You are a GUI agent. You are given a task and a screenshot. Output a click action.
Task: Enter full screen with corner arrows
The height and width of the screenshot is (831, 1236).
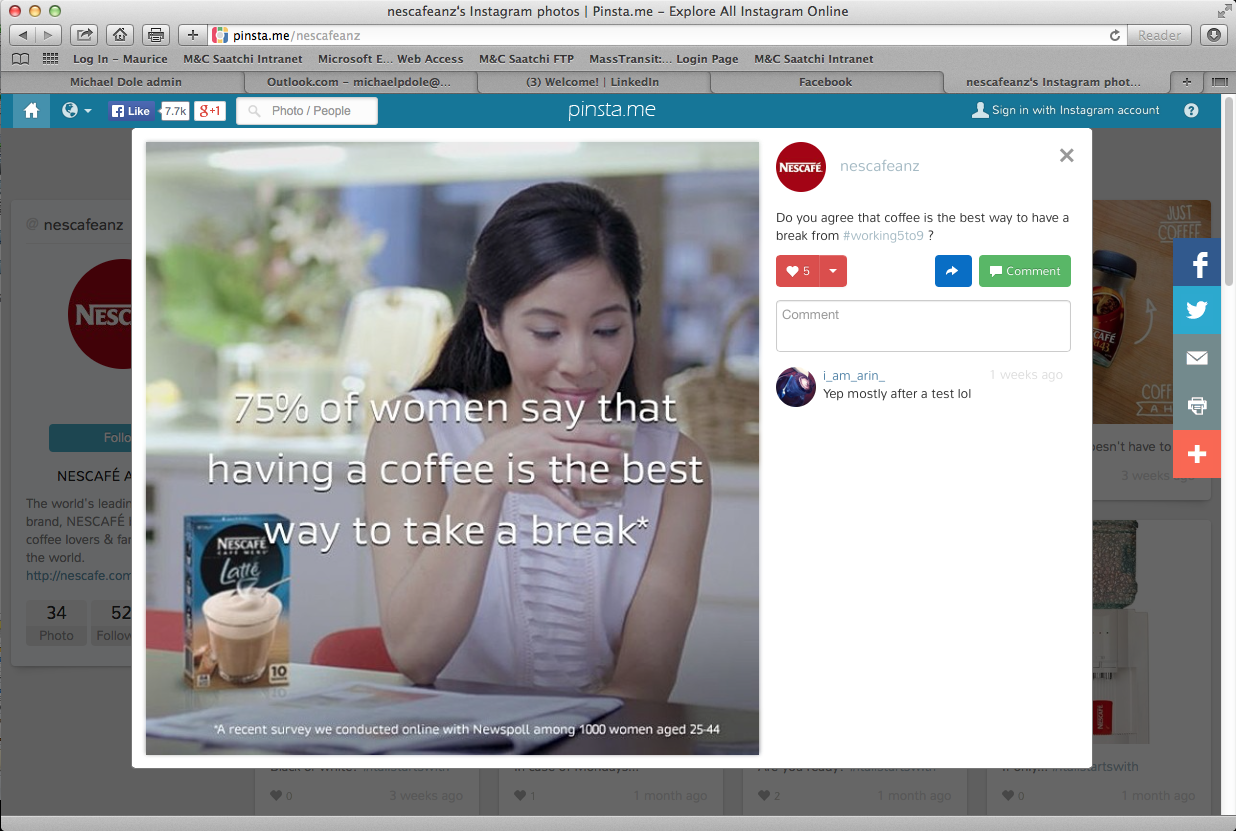(1224, 11)
